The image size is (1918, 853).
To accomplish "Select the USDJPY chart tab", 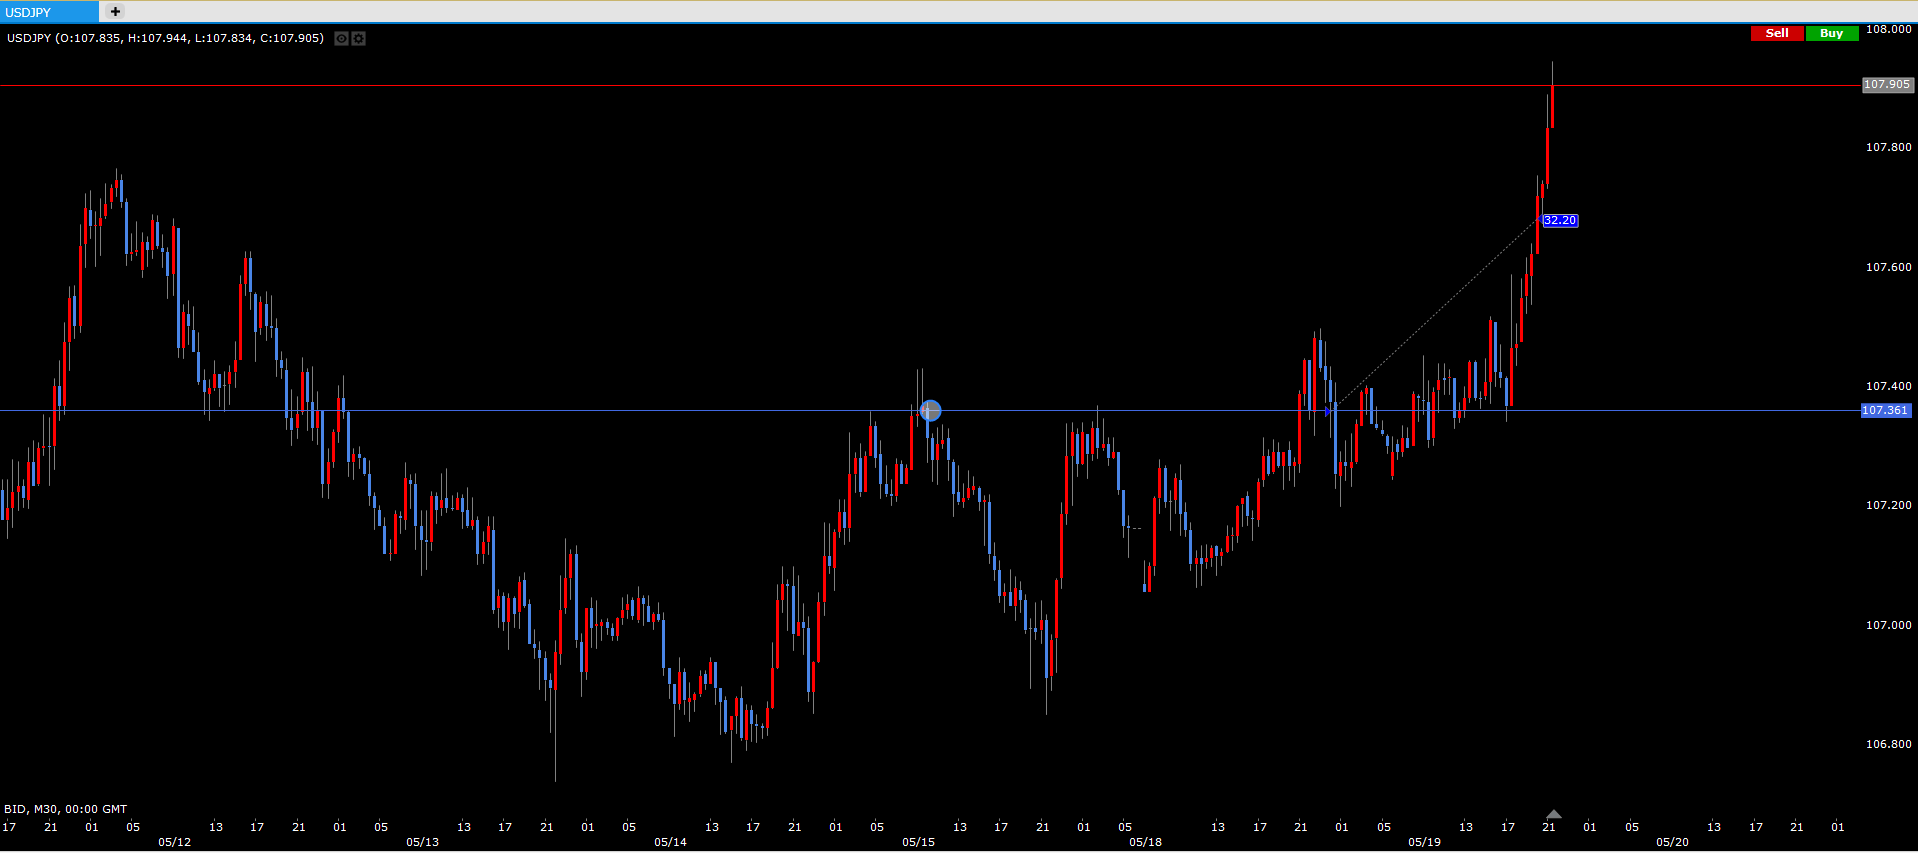I will (49, 12).
